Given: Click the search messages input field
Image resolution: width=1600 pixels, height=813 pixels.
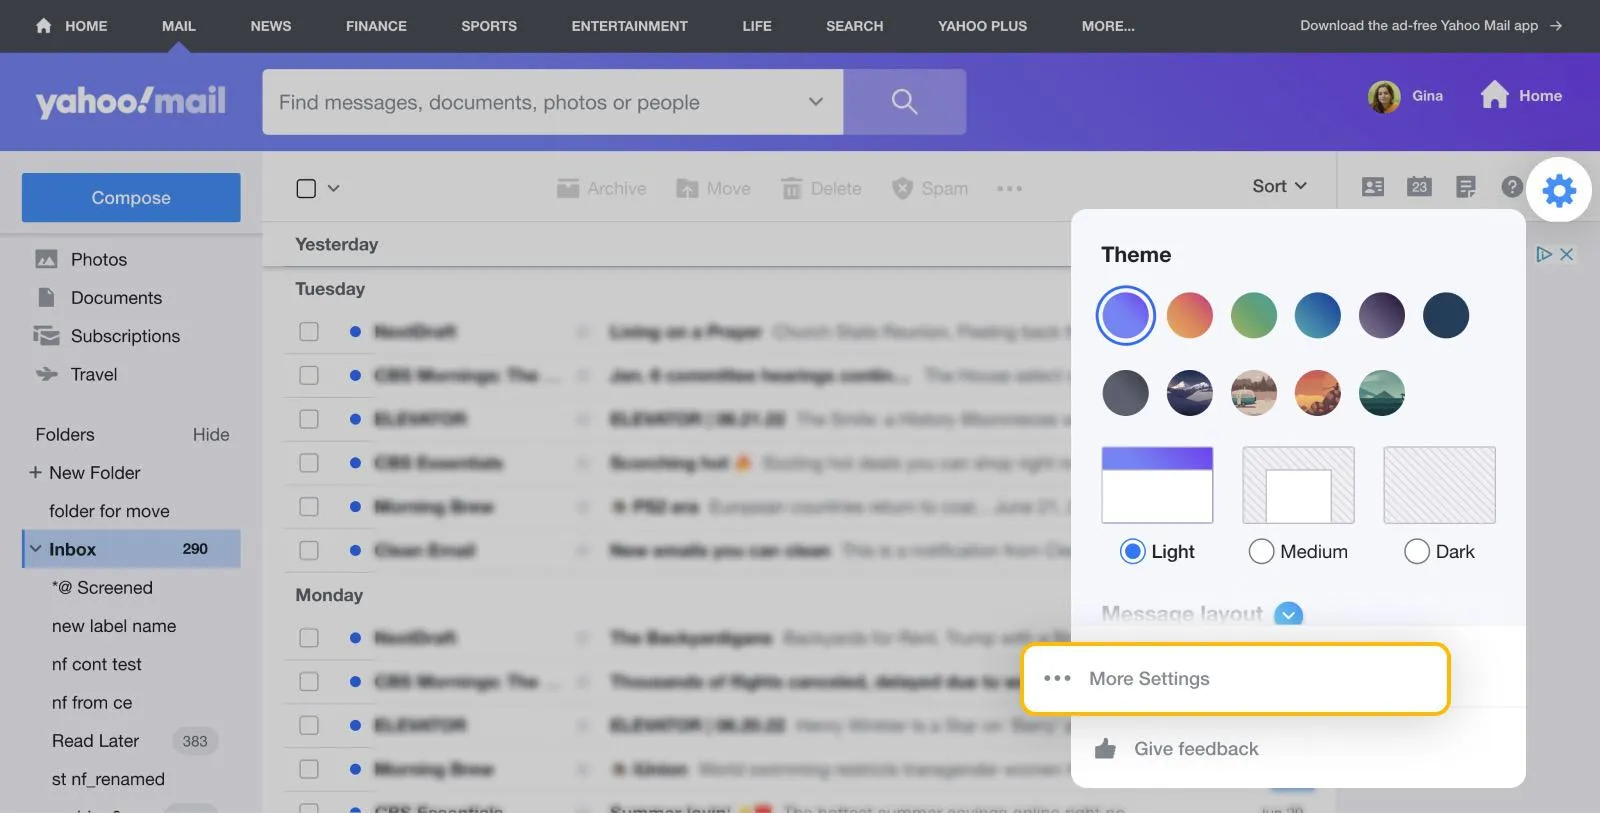Looking at the screenshot, I should pyautogui.click(x=553, y=101).
